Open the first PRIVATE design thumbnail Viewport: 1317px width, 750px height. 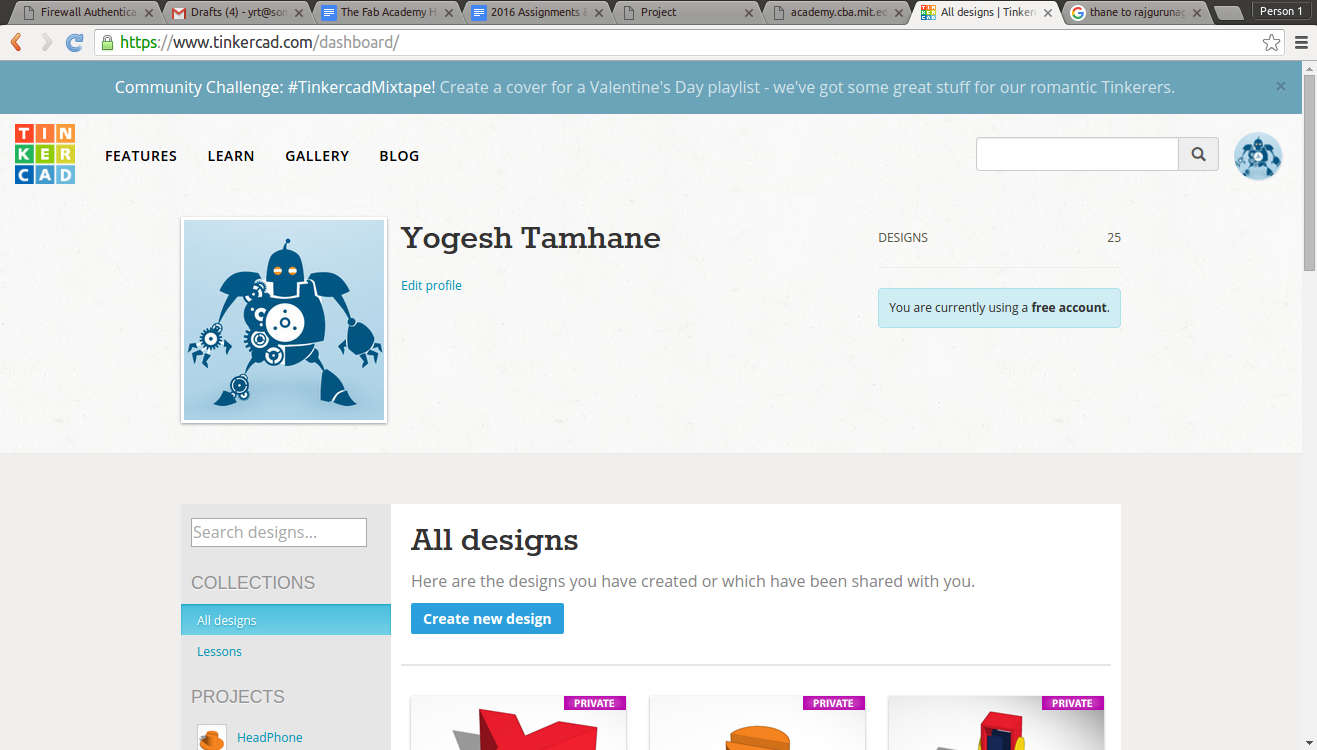click(518, 725)
